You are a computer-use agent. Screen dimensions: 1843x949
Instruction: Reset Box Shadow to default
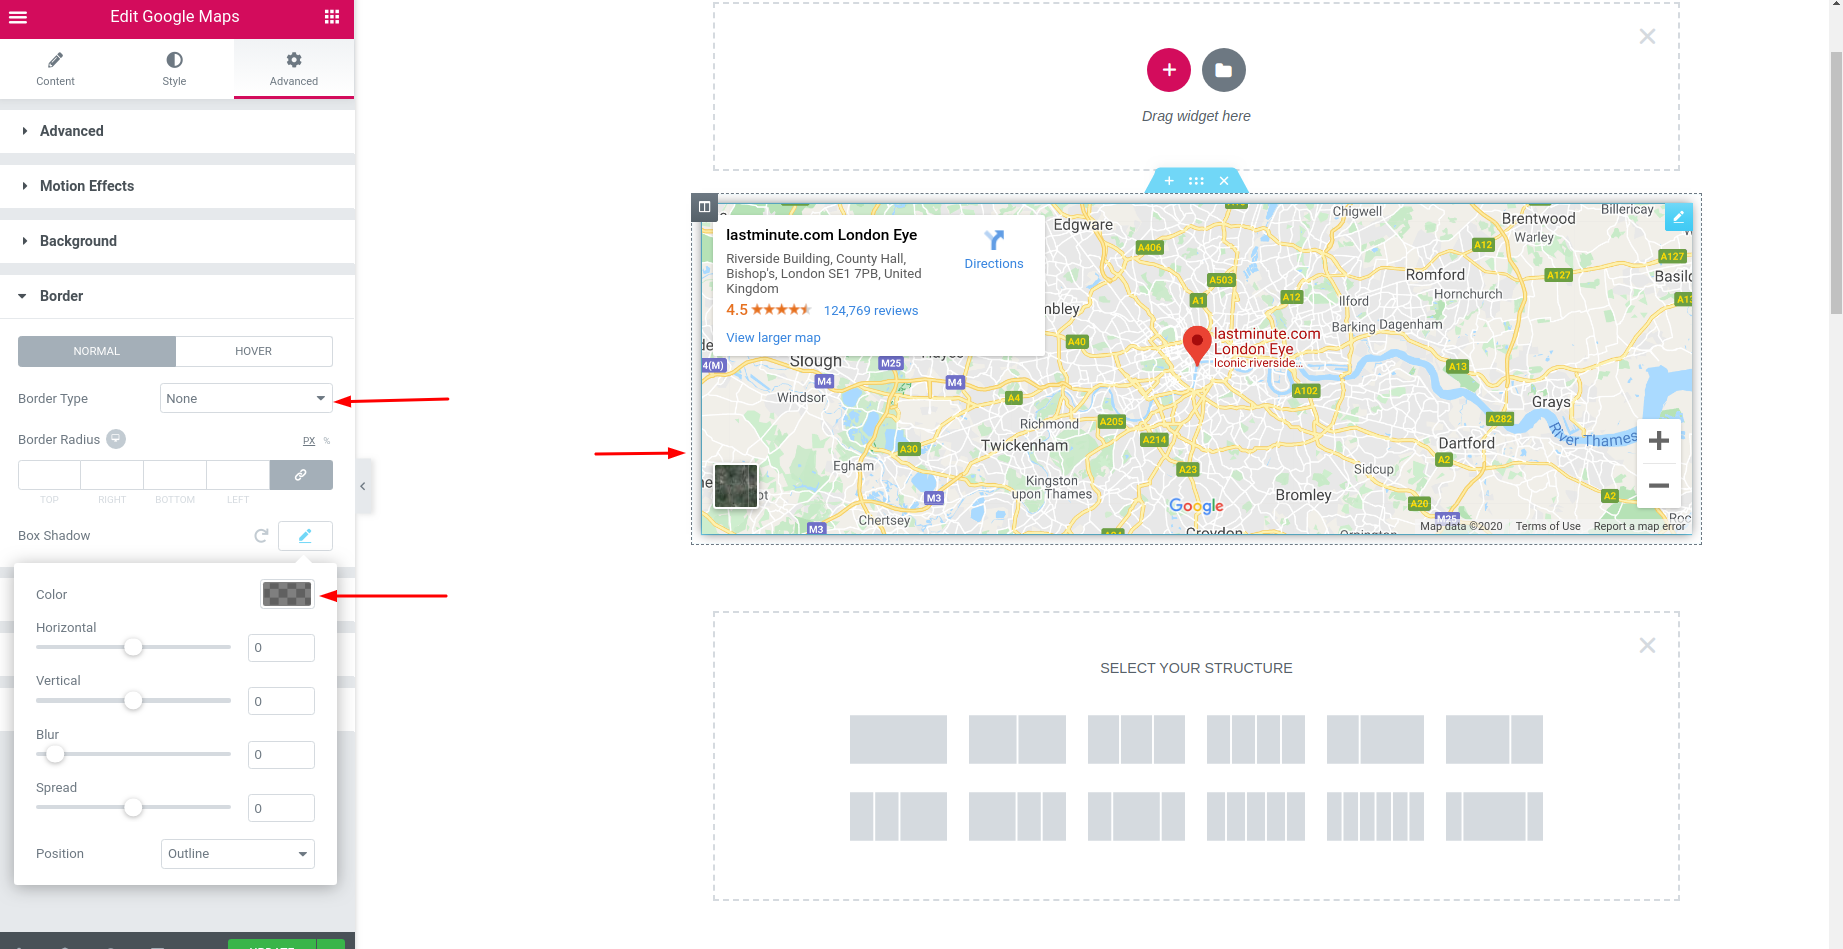(261, 536)
